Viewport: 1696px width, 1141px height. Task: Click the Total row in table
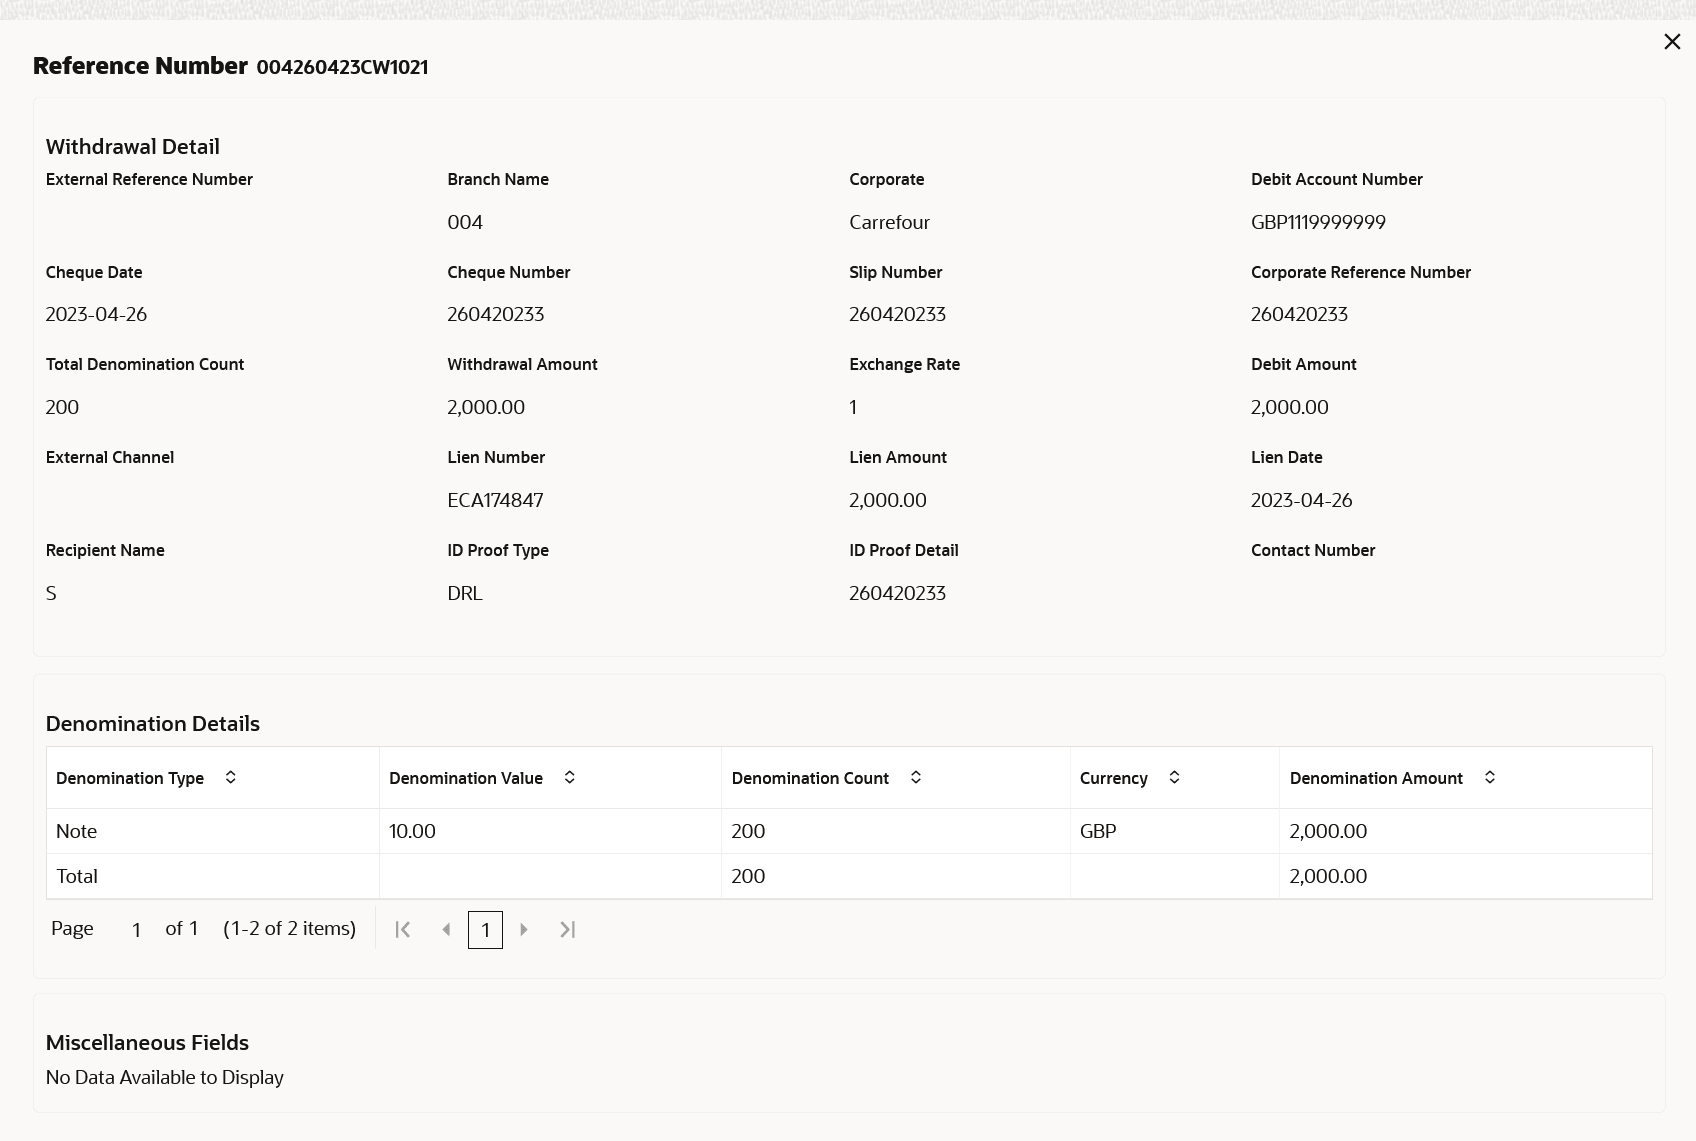point(77,876)
